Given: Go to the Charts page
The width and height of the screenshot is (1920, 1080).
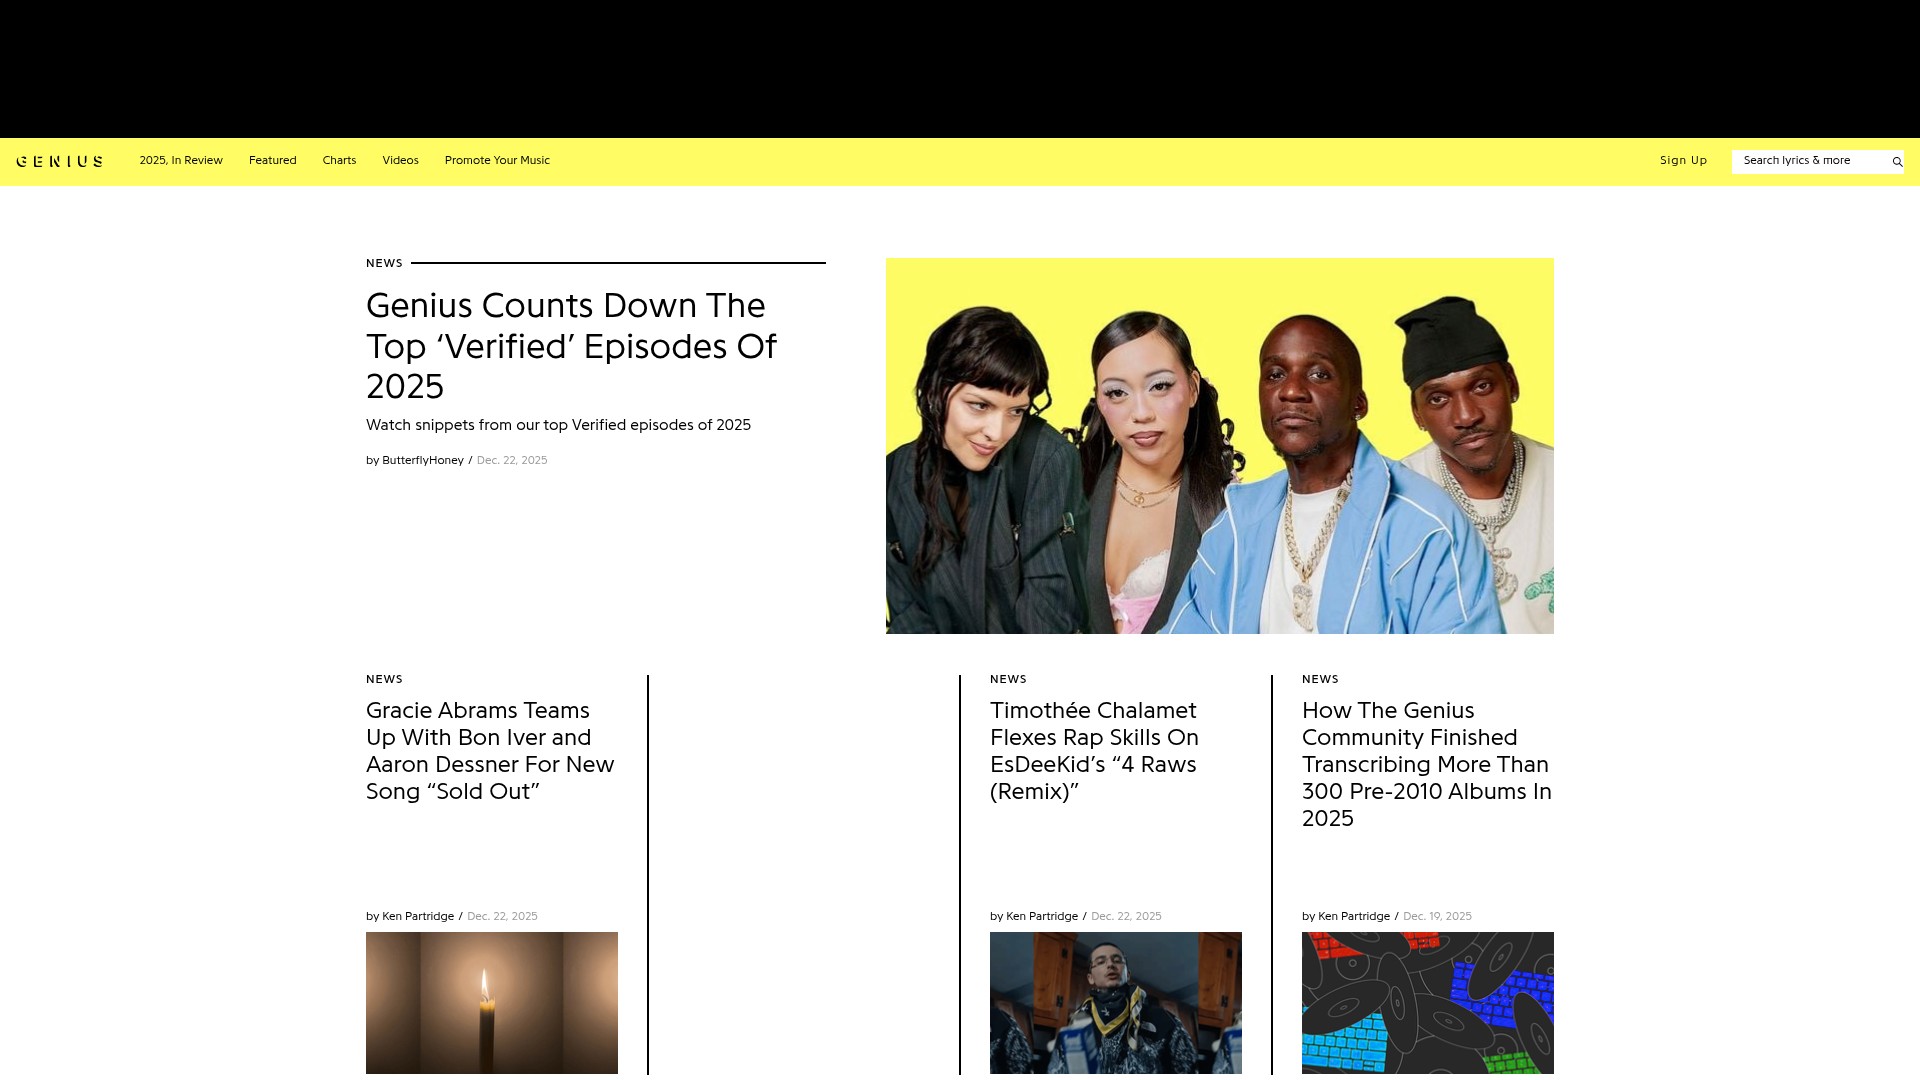Looking at the screenshot, I should (339, 161).
